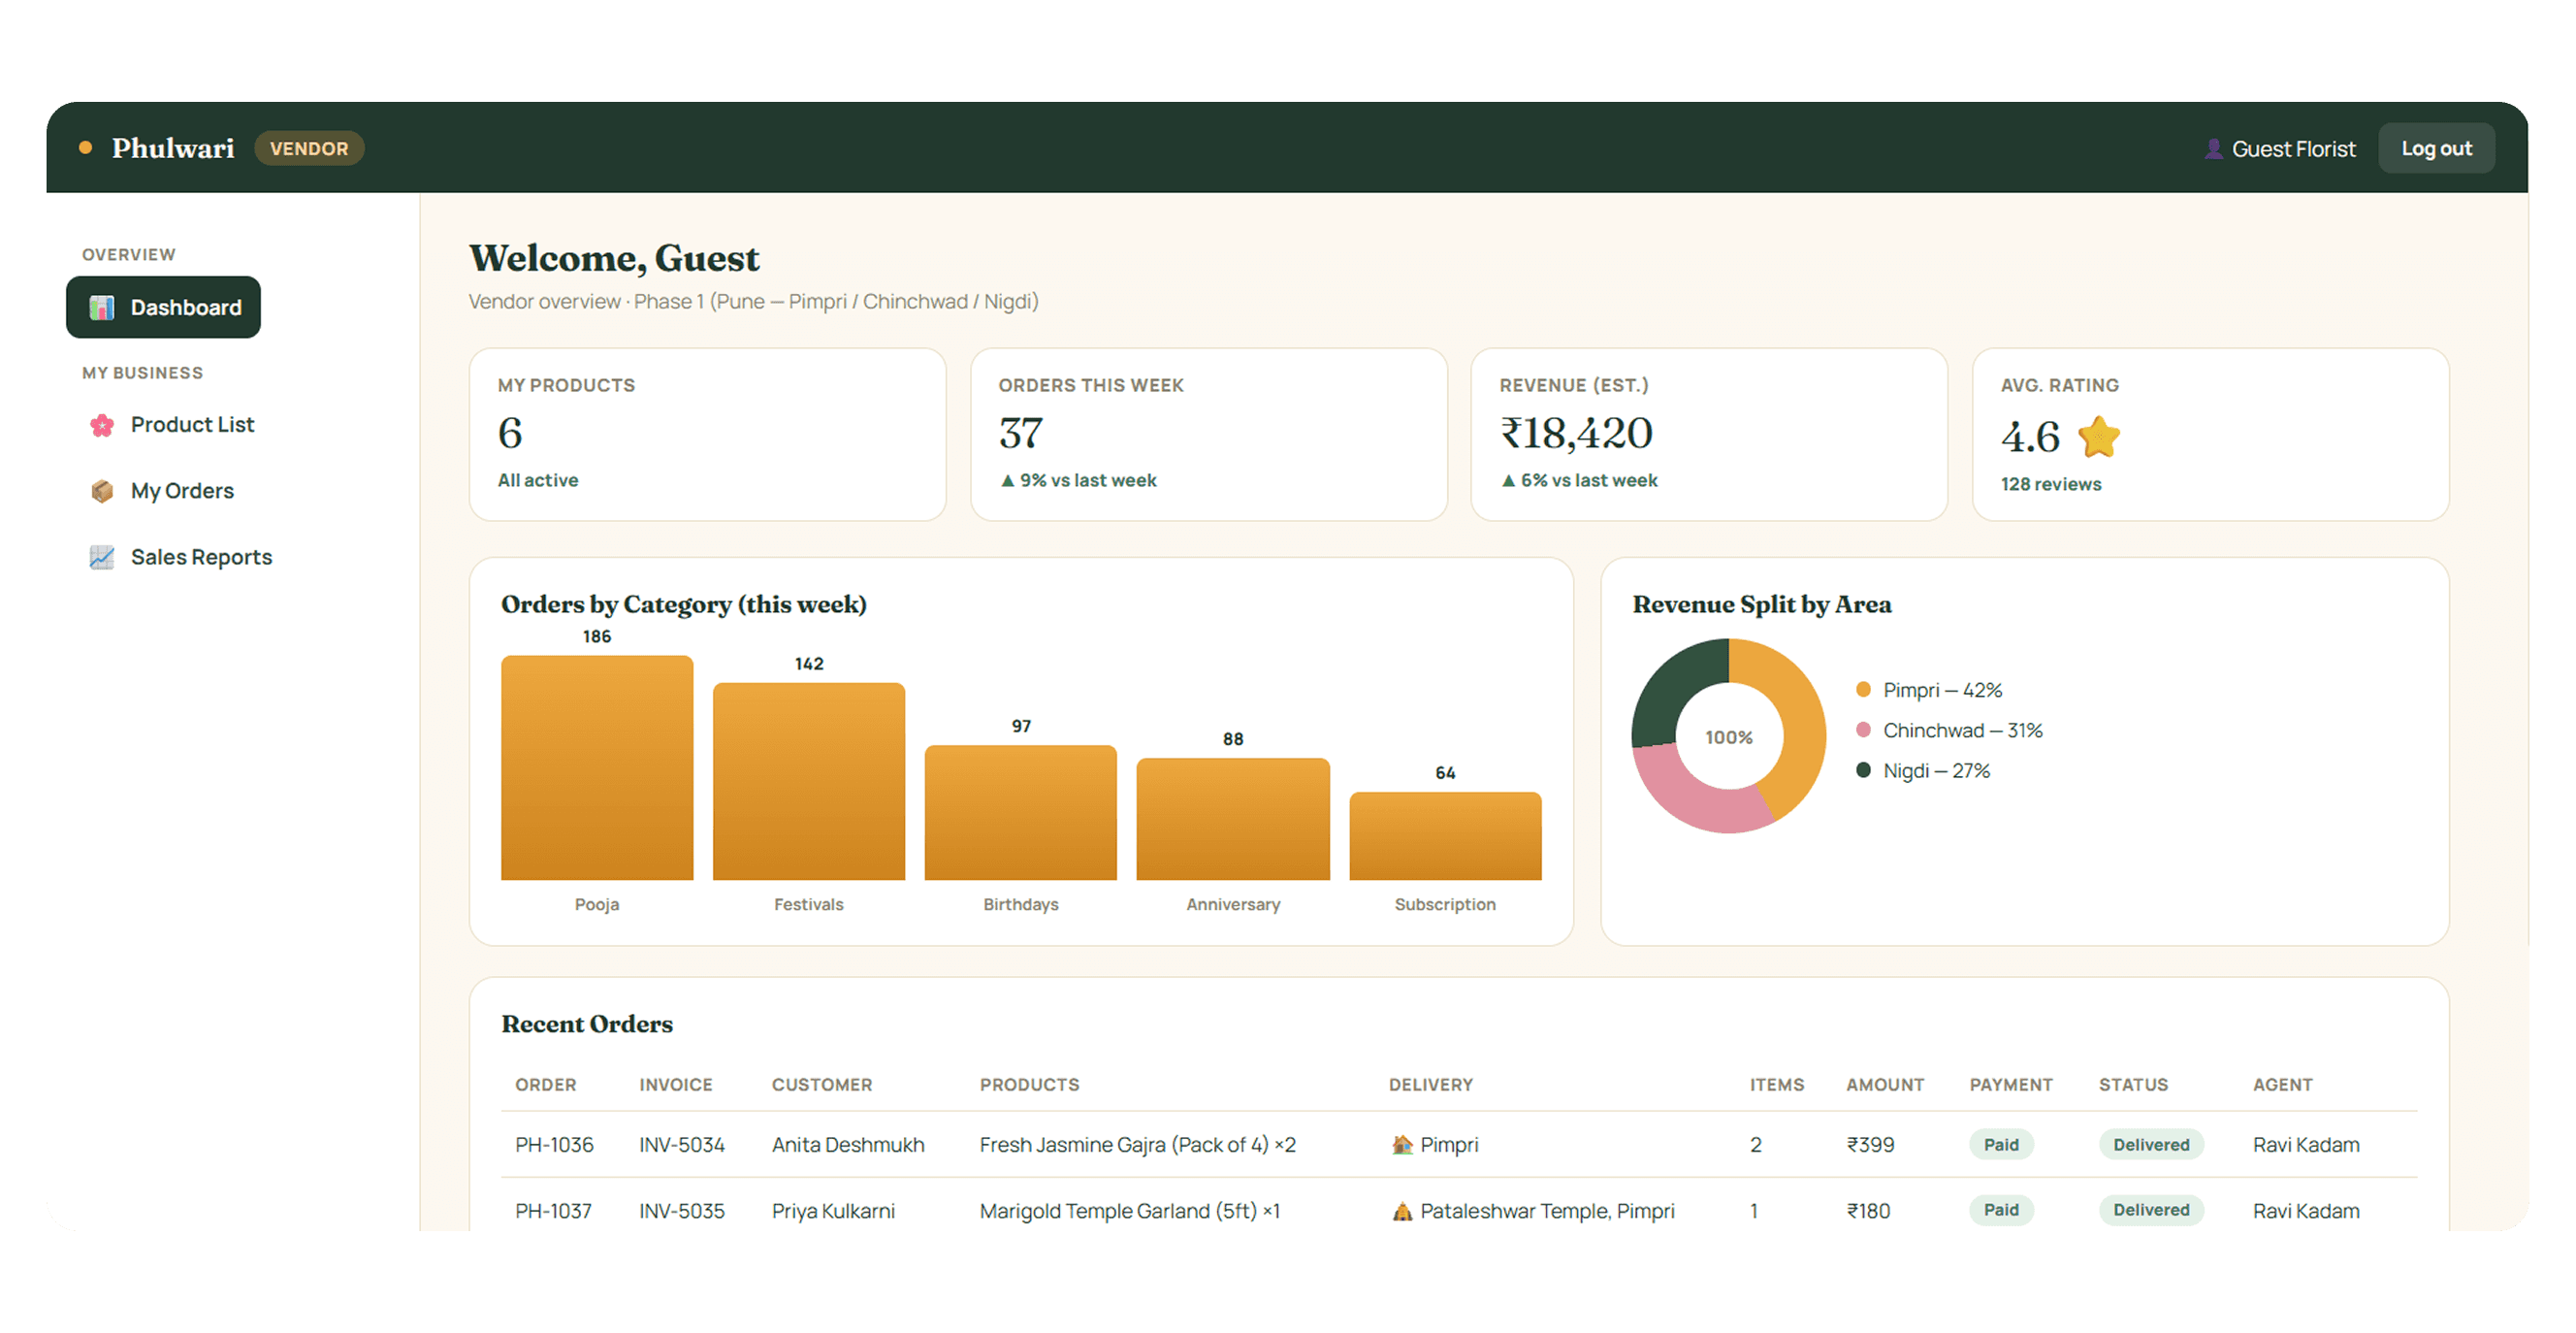Click the Subscription bar in chart

pos(1445,836)
